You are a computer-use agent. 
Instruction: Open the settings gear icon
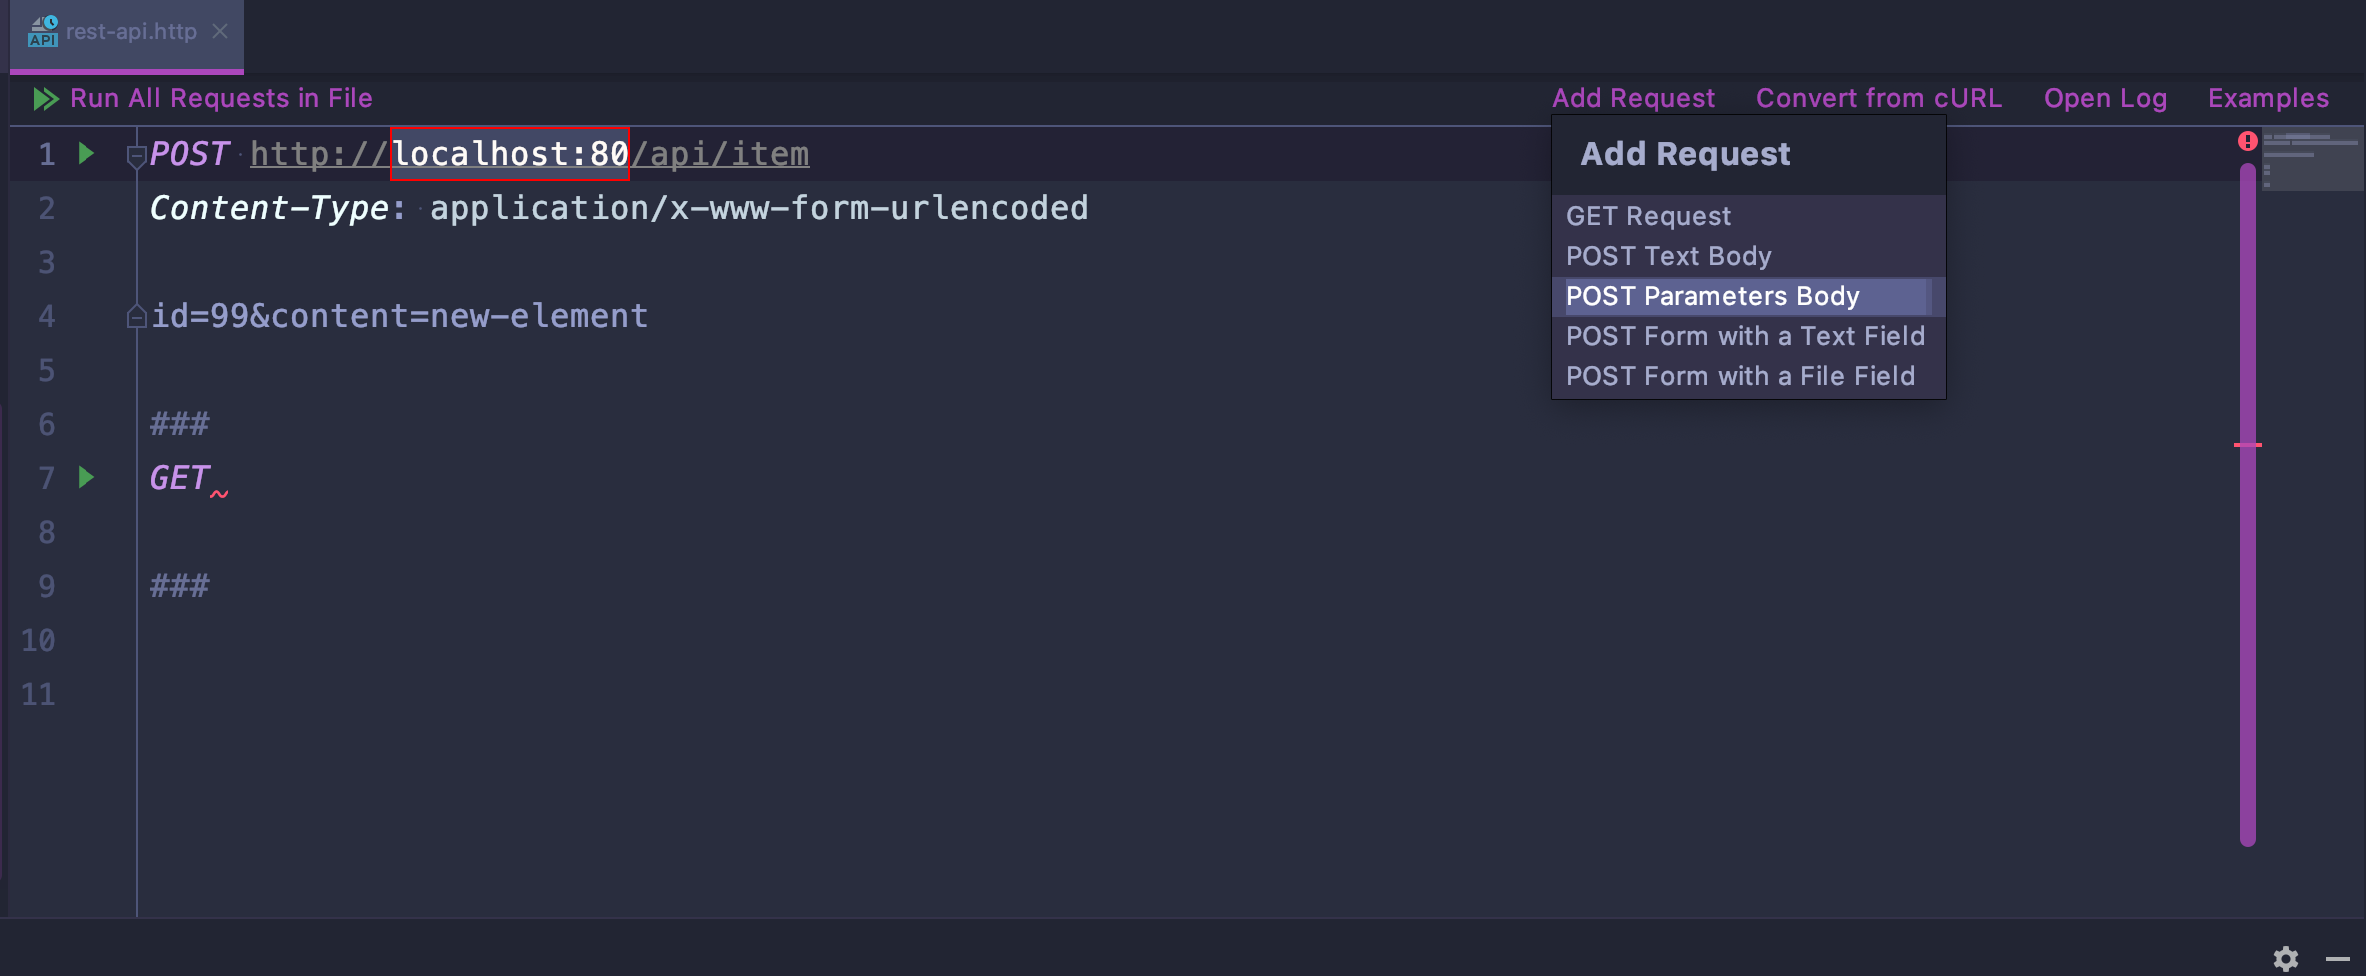pyautogui.click(x=2285, y=958)
